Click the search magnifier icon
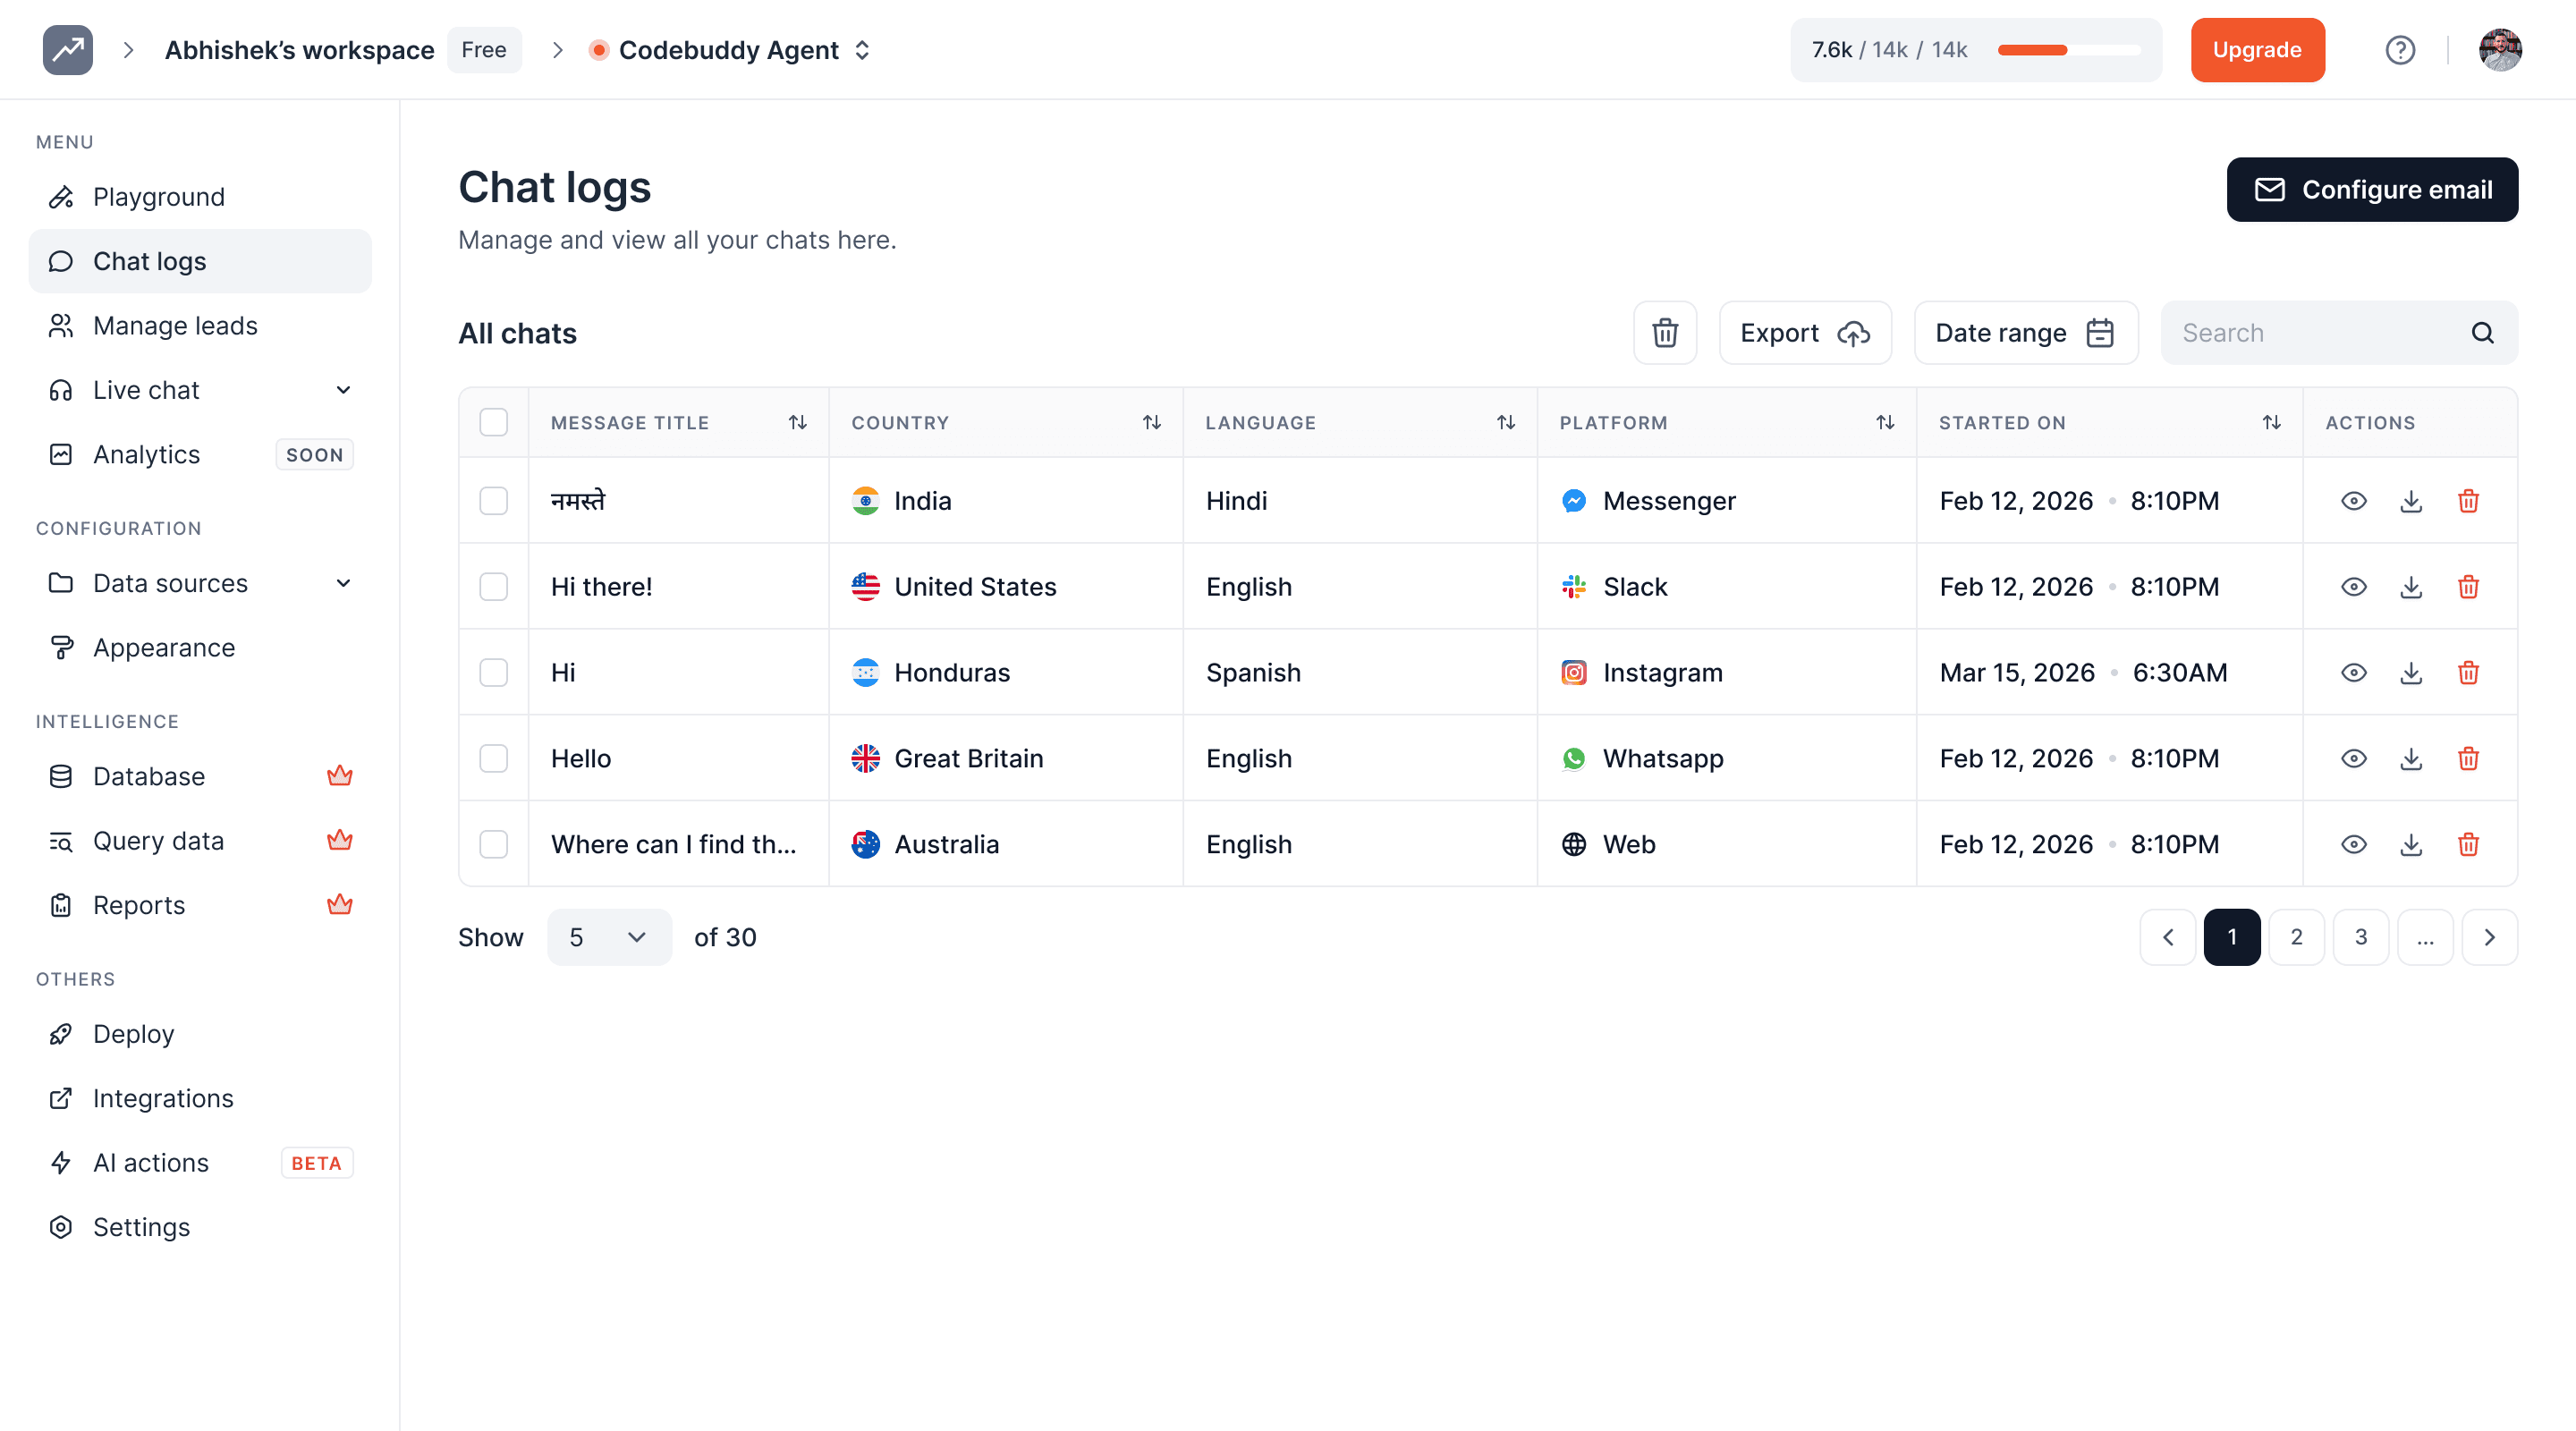 [2482, 333]
